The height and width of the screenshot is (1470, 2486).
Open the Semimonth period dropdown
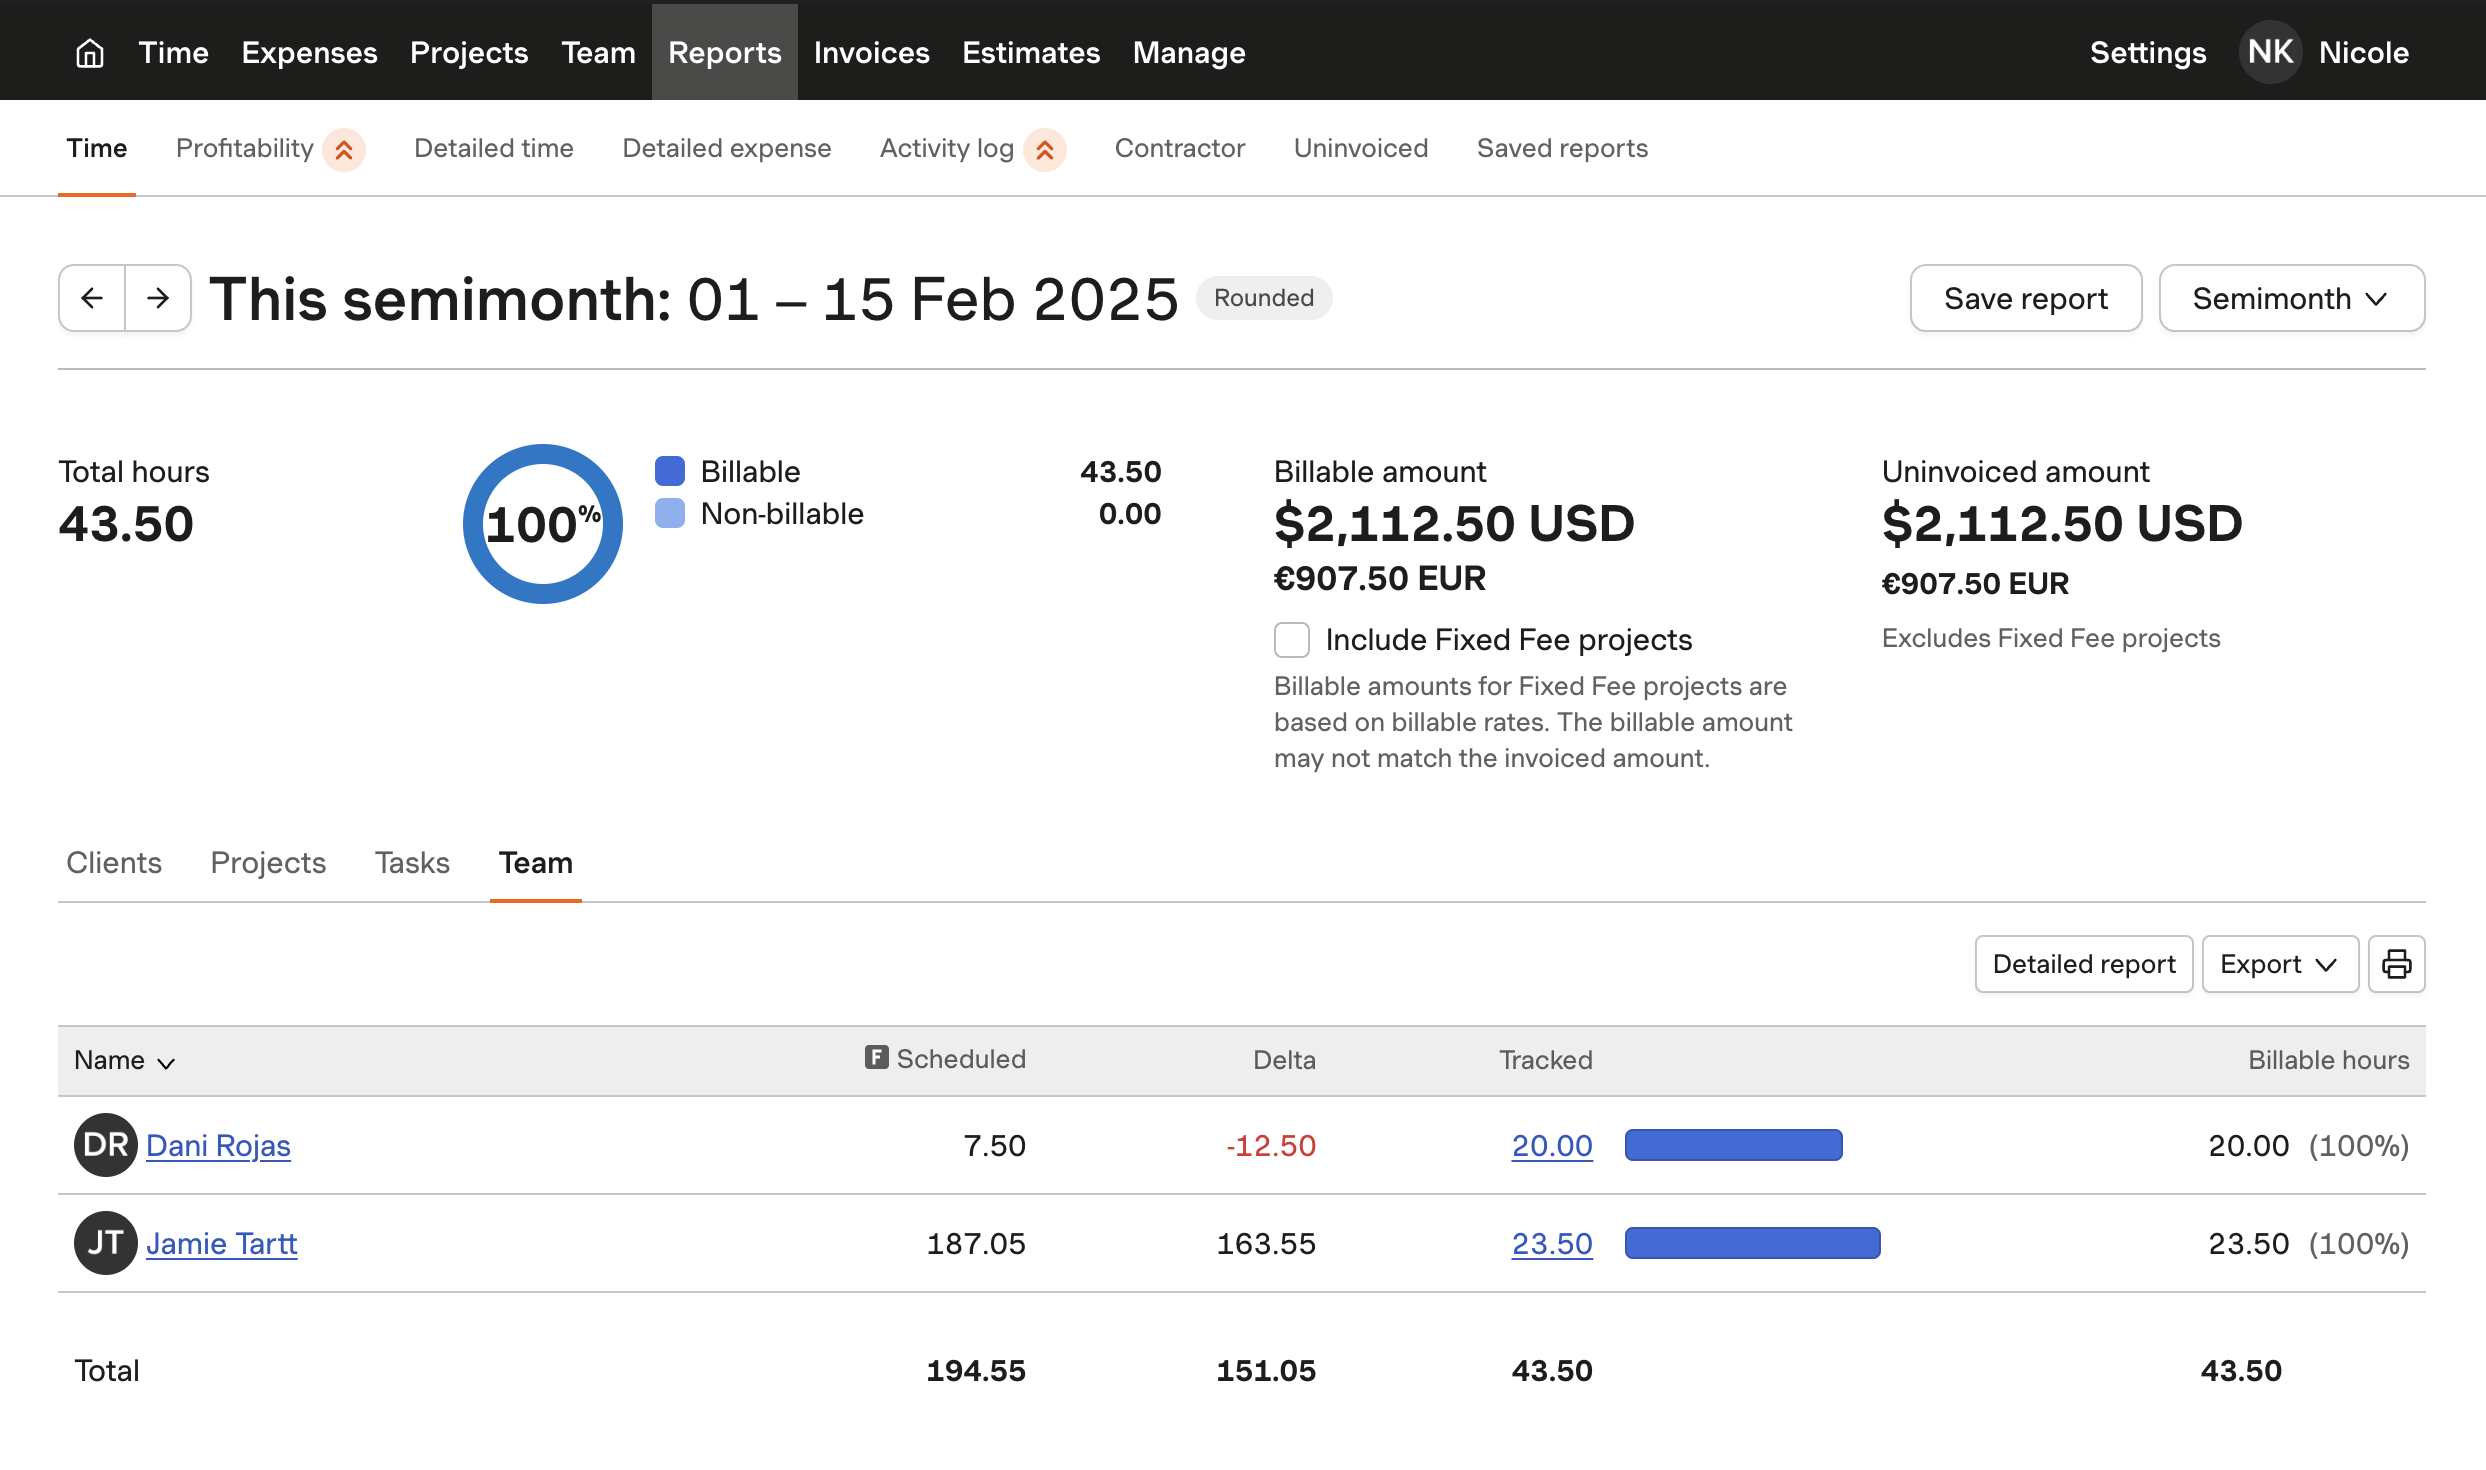tap(2291, 298)
